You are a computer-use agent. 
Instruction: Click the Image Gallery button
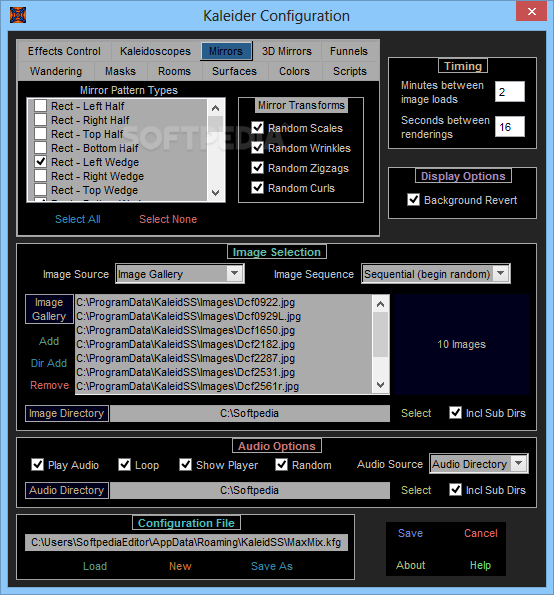click(x=49, y=309)
